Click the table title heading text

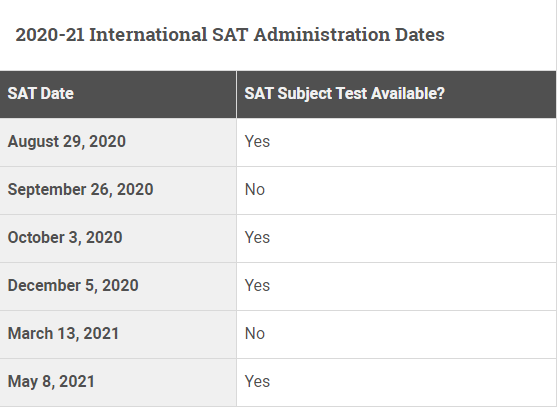pyautogui.click(x=230, y=35)
